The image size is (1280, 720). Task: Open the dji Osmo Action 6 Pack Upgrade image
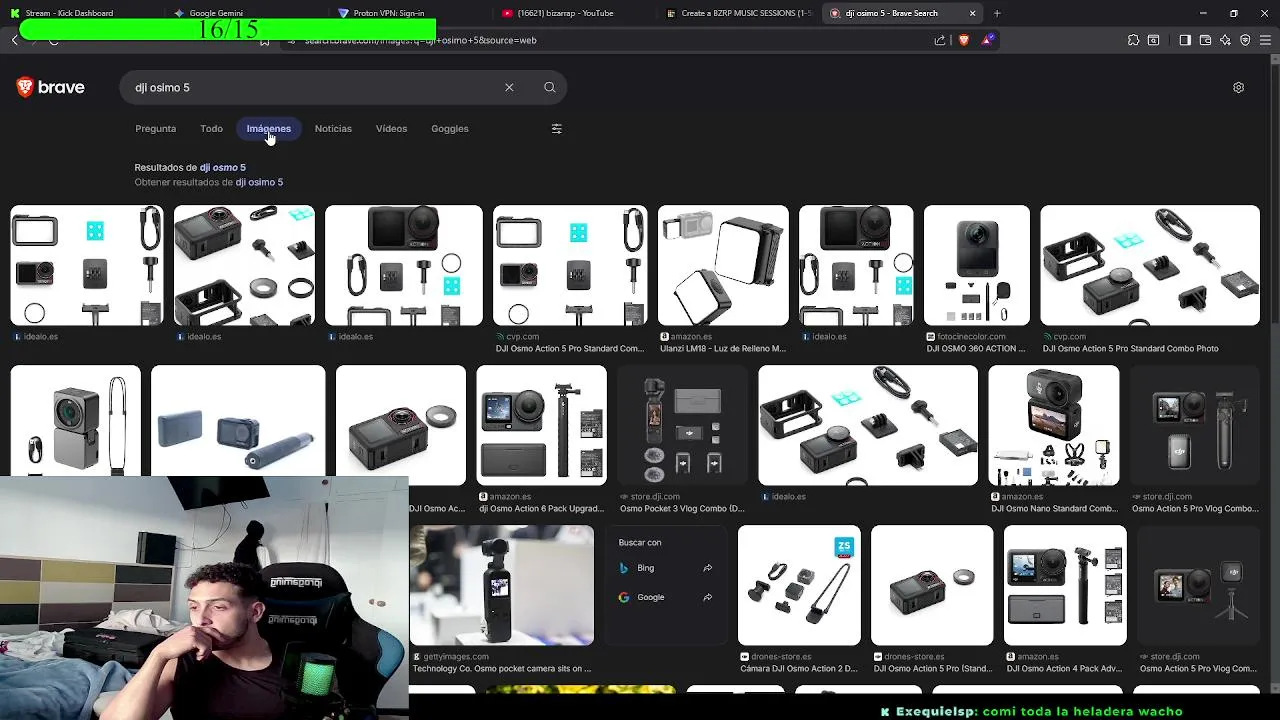coord(541,425)
